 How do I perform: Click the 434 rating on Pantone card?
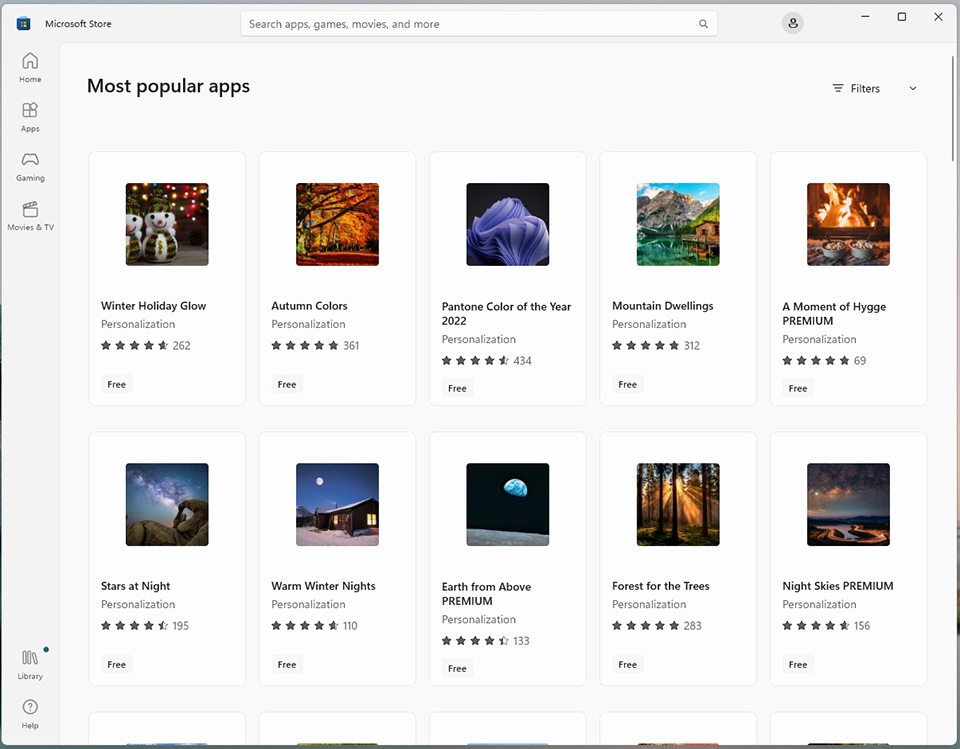point(522,361)
